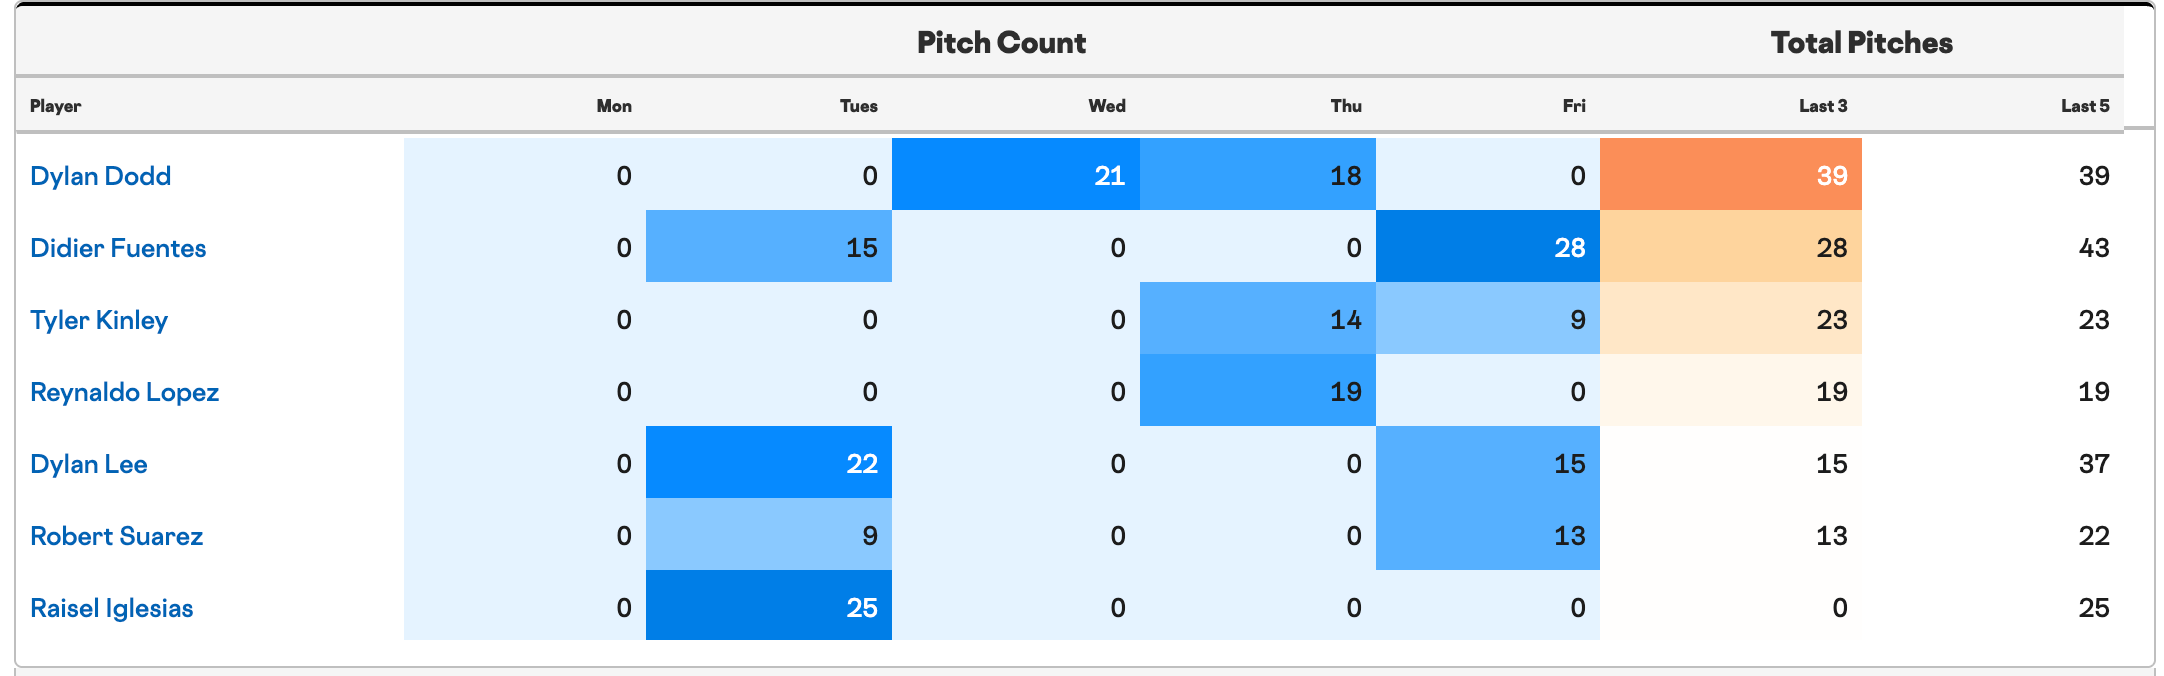
Task: Open Dylan Dodd player link
Action: [x=100, y=176]
